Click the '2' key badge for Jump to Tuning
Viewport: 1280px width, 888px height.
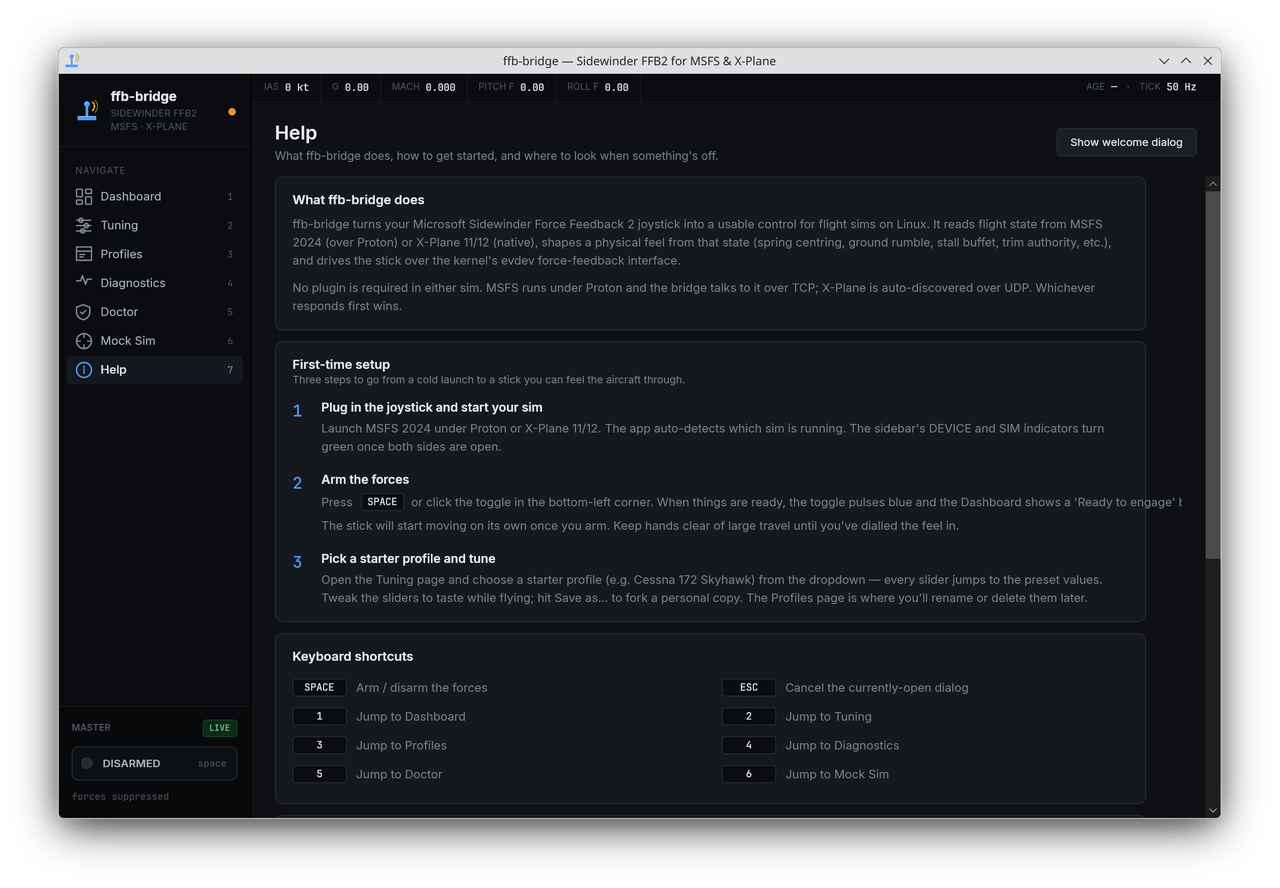pyautogui.click(x=749, y=717)
